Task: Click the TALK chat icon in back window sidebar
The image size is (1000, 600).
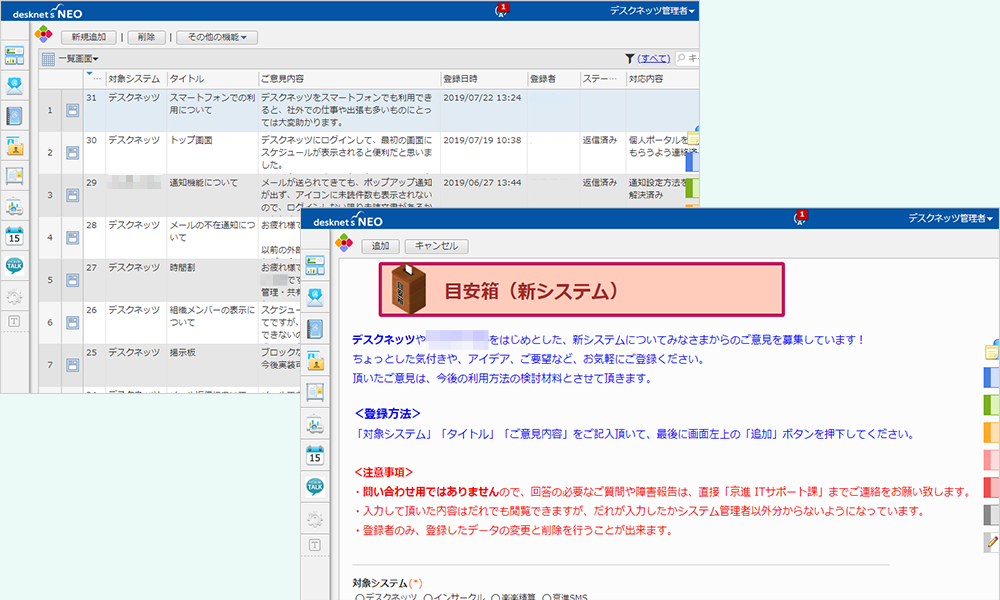Action: coord(14,266)
